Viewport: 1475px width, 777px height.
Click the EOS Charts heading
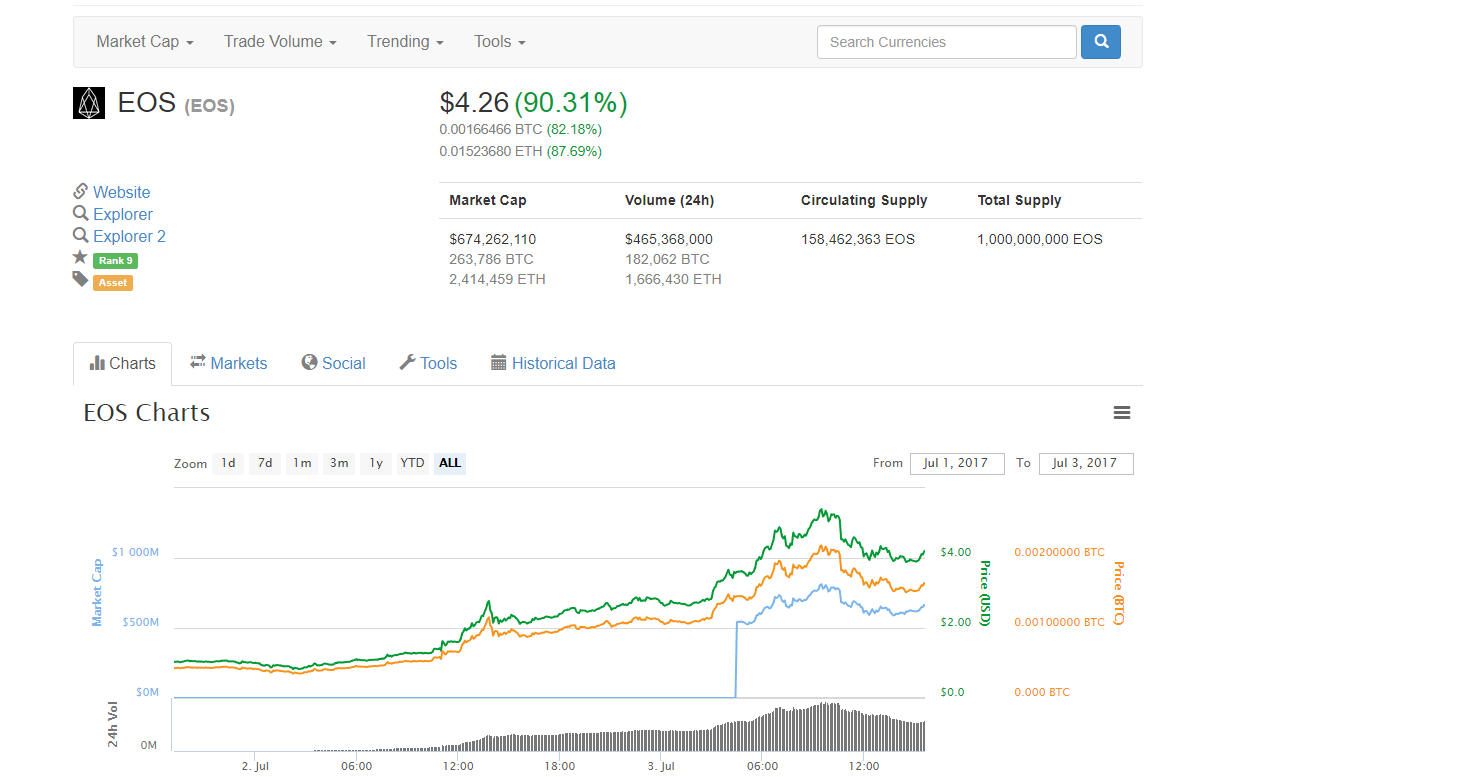coord(147,413)
